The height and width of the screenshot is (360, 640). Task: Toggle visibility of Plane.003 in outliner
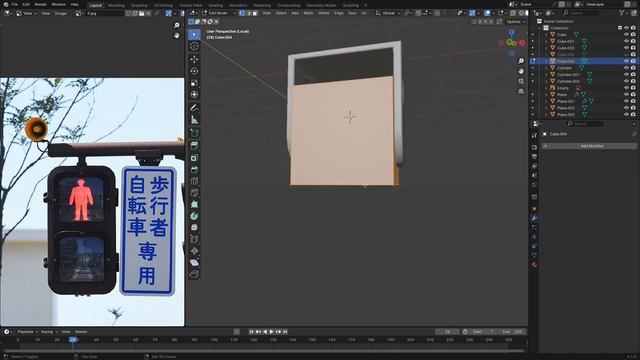(626, 114)
